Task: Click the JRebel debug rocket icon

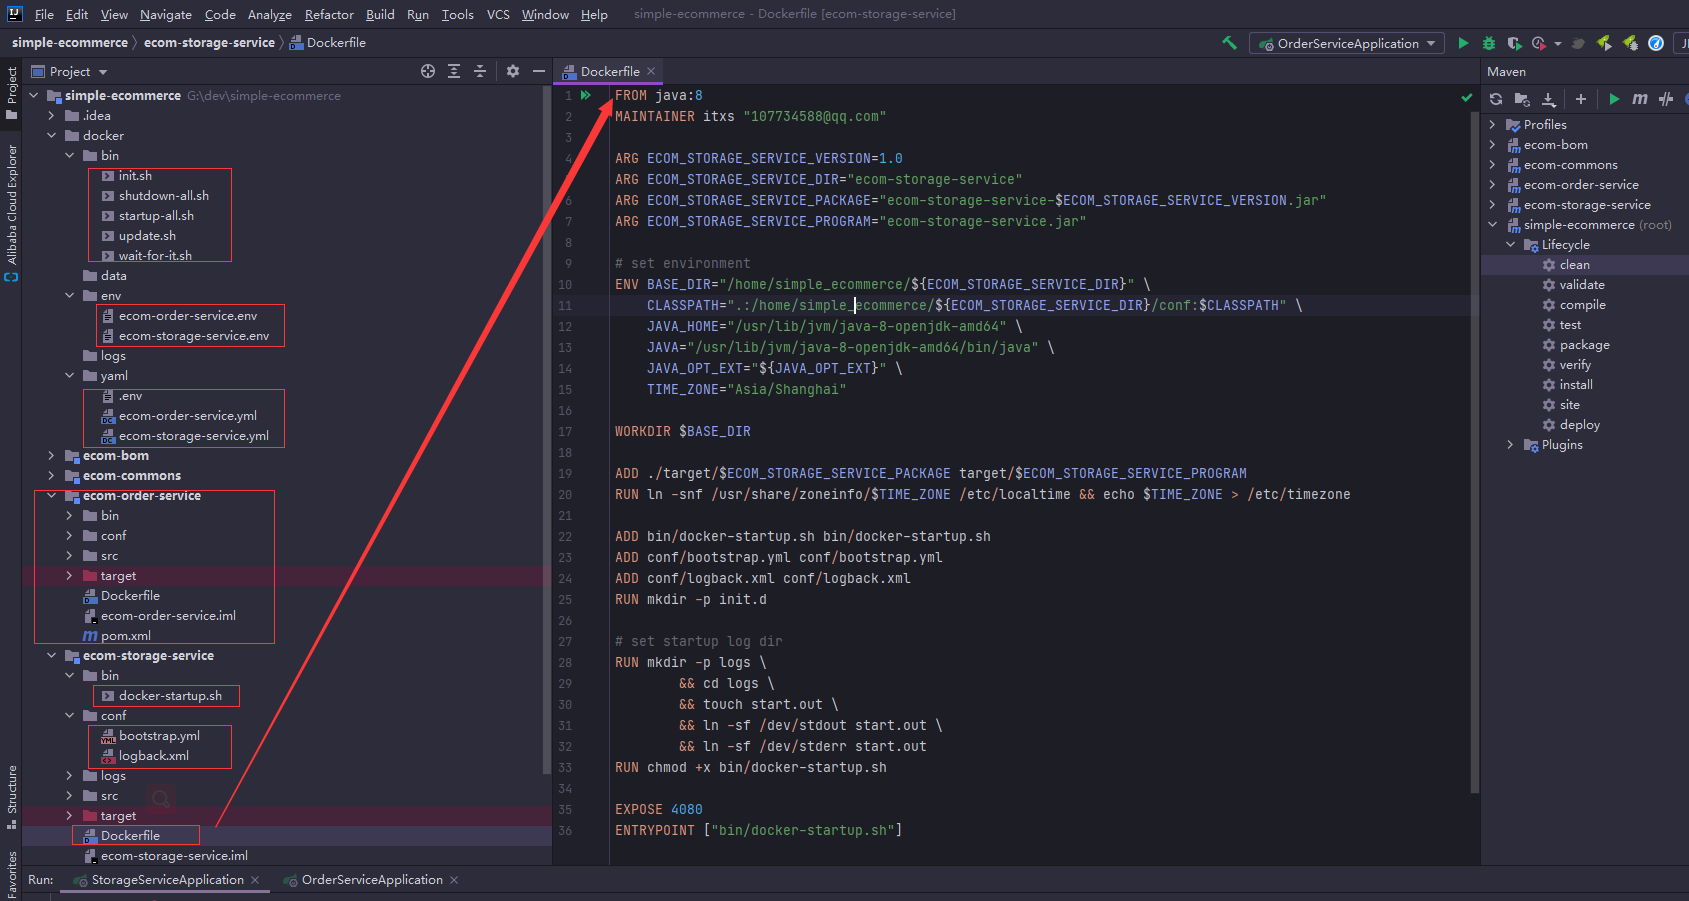Action: click(x=1630, y=43)
